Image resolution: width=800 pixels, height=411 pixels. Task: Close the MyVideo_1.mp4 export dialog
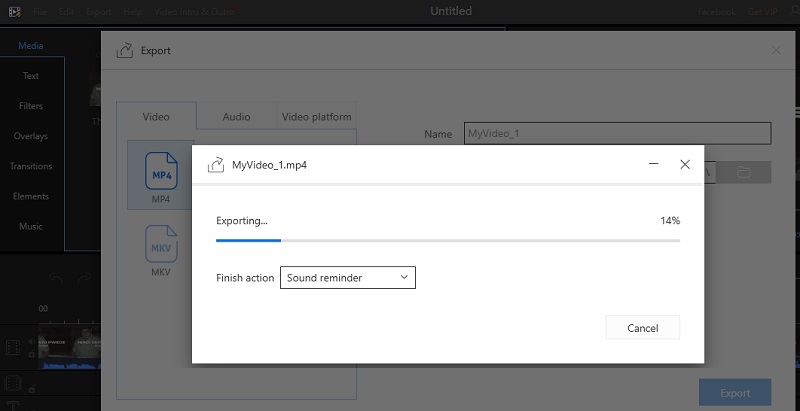(685, 164)
